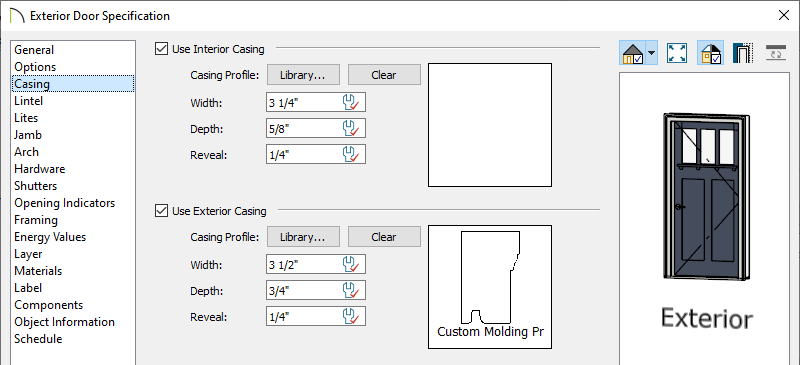800x365 pixels.
Task: Click the door frame icon in preview toolbar
Action: 743,53
